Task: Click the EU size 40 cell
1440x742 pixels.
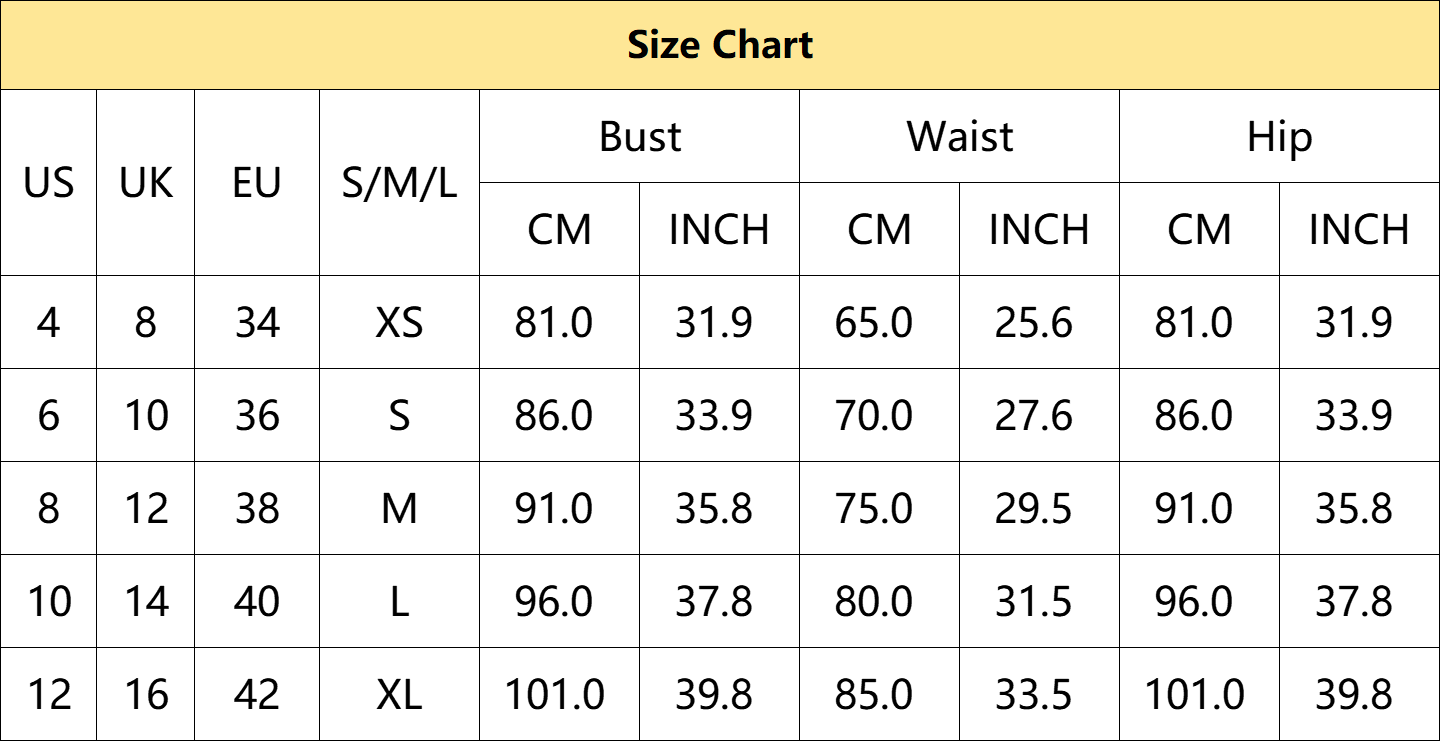Action: point(257,602)
